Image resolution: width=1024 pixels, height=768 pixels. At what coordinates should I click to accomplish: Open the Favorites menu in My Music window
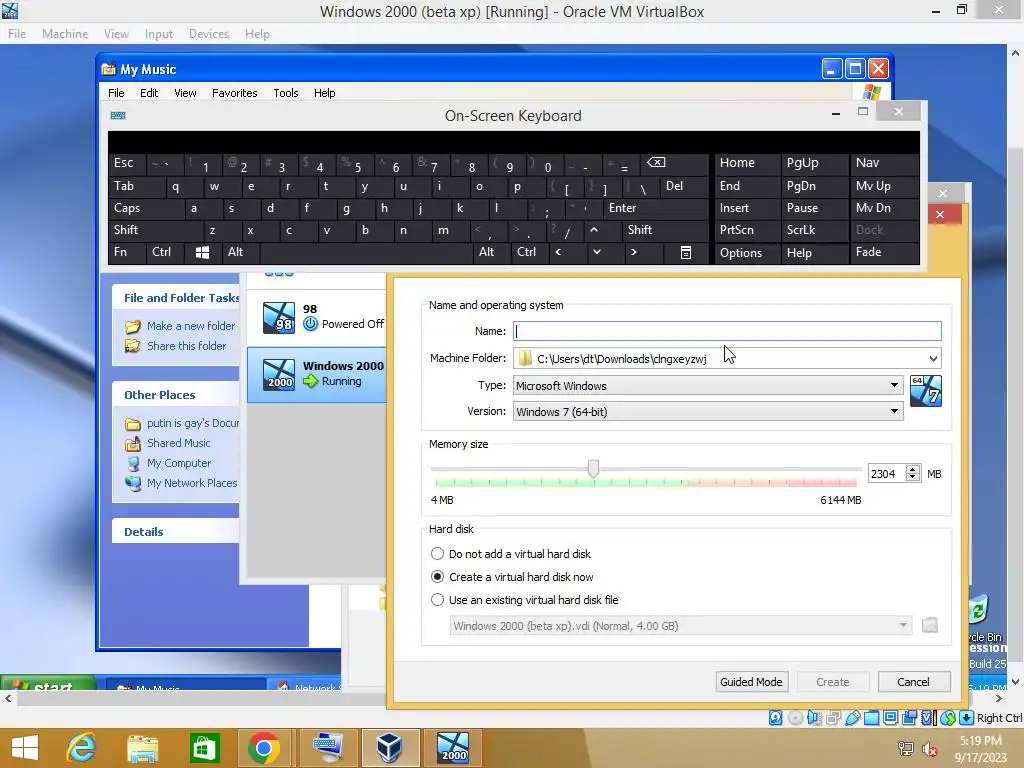(x=234, y=93)
